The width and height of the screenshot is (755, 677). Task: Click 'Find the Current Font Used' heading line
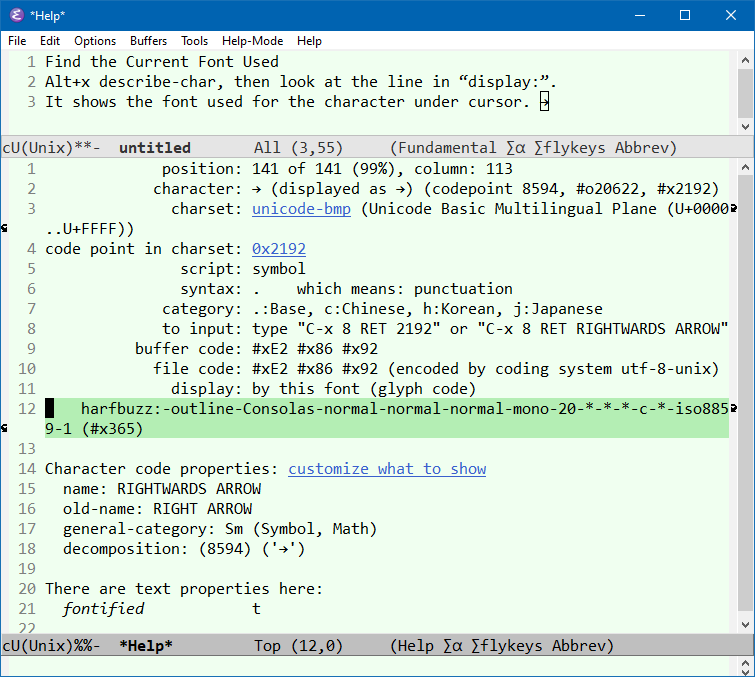(162, 62)
